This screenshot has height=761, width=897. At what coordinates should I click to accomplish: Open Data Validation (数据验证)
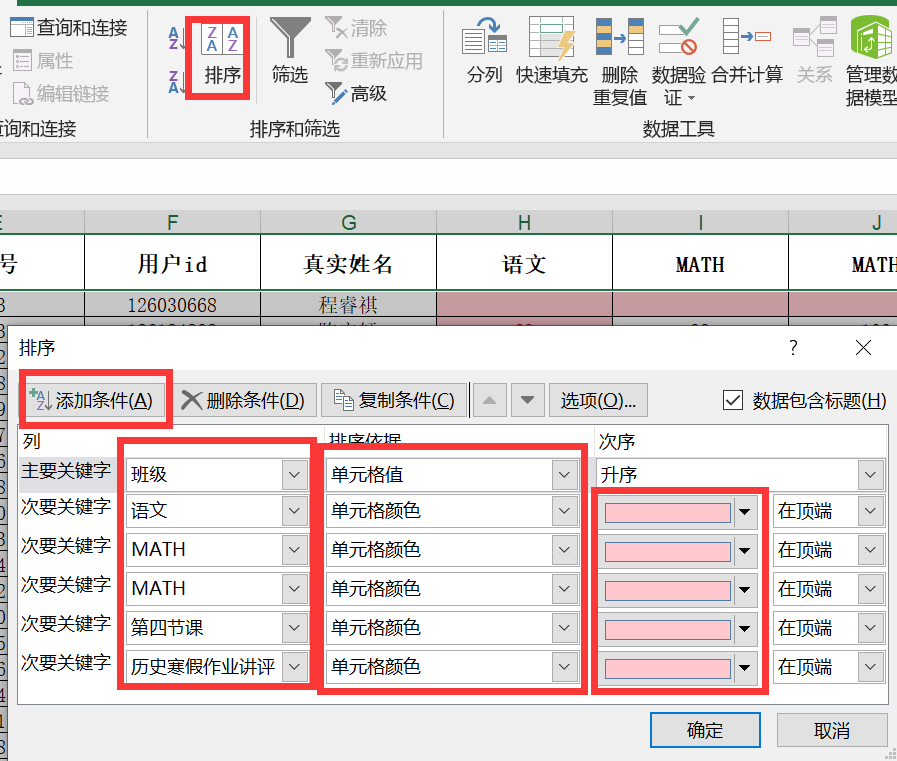(678, 62)
